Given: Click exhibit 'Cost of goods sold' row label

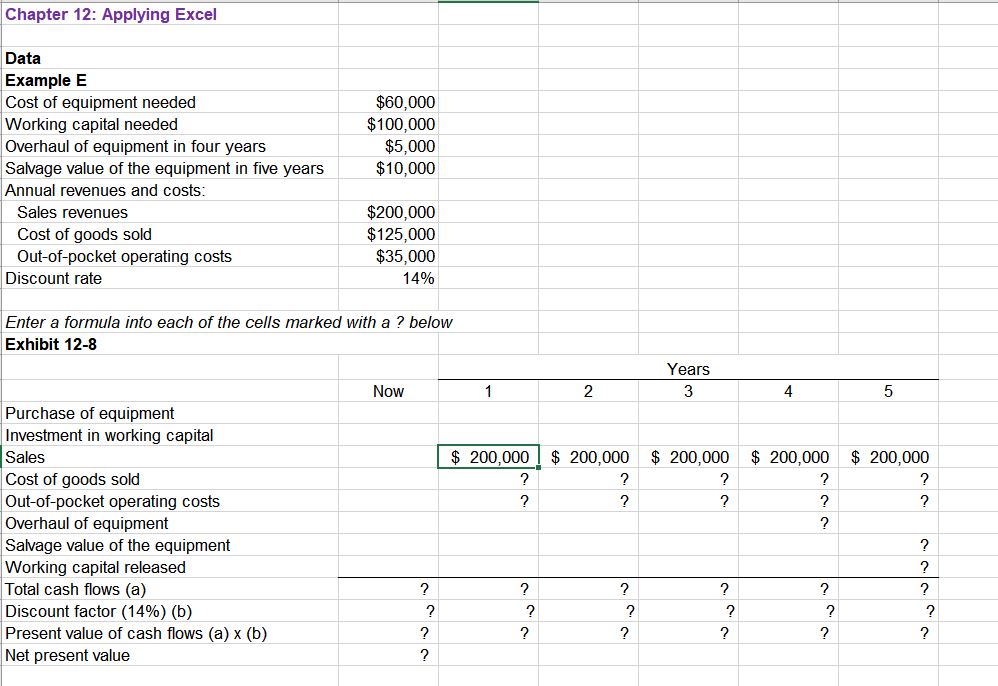Looking at the screenshot, I should click(x=73, y=479).
